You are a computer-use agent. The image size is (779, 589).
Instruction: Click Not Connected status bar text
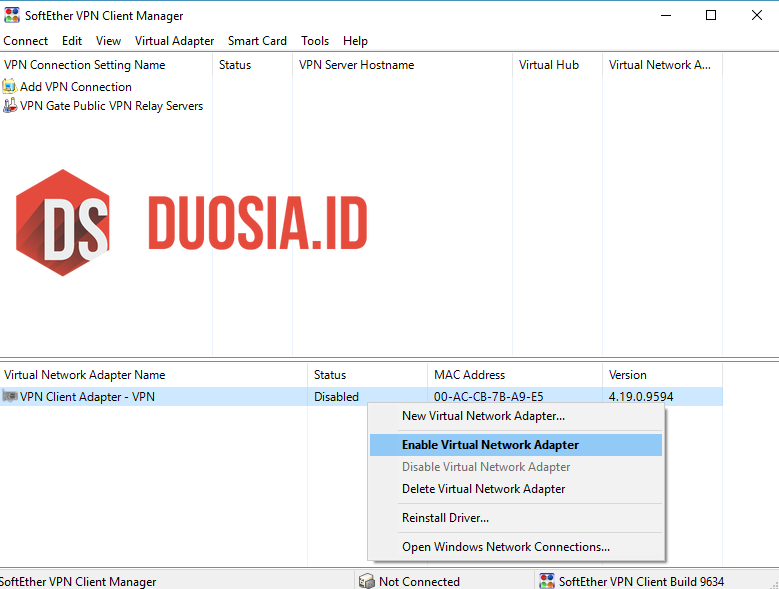point(419,581)
